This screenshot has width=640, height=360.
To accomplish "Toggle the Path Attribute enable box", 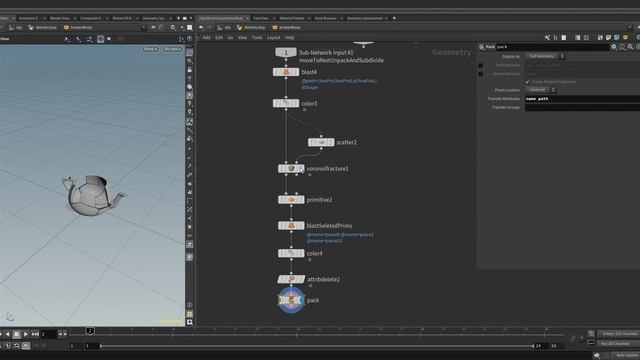I will tap(481, 65).
